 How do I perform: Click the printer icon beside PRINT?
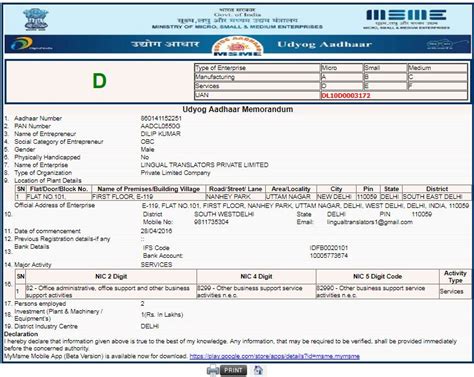[x=213, y=370]
